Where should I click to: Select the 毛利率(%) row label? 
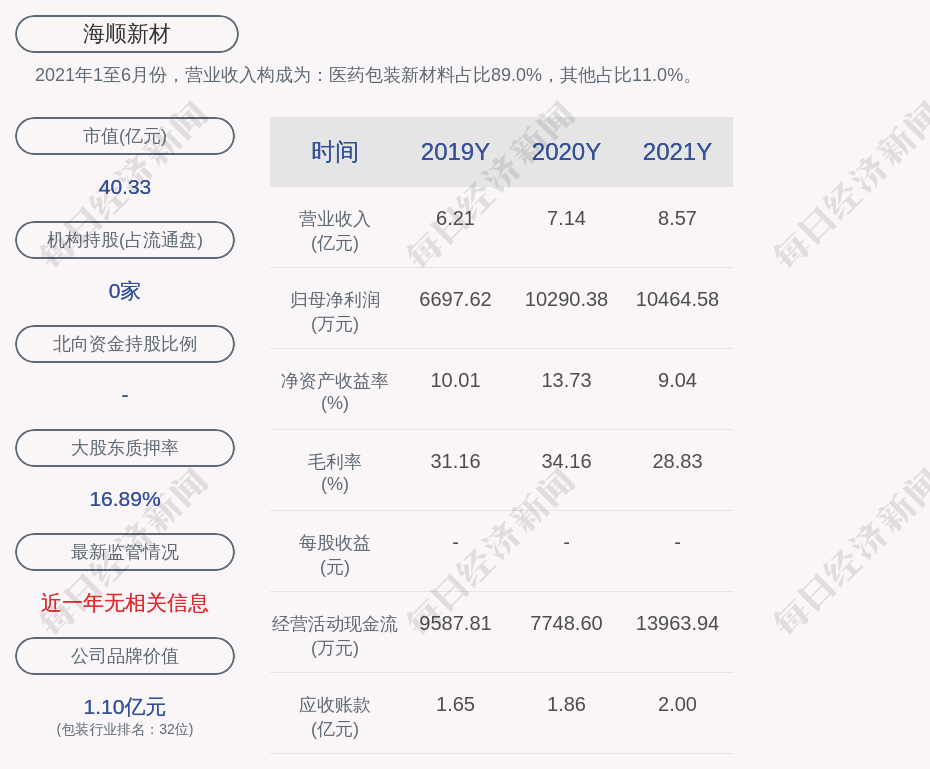(x=335, y=472)
